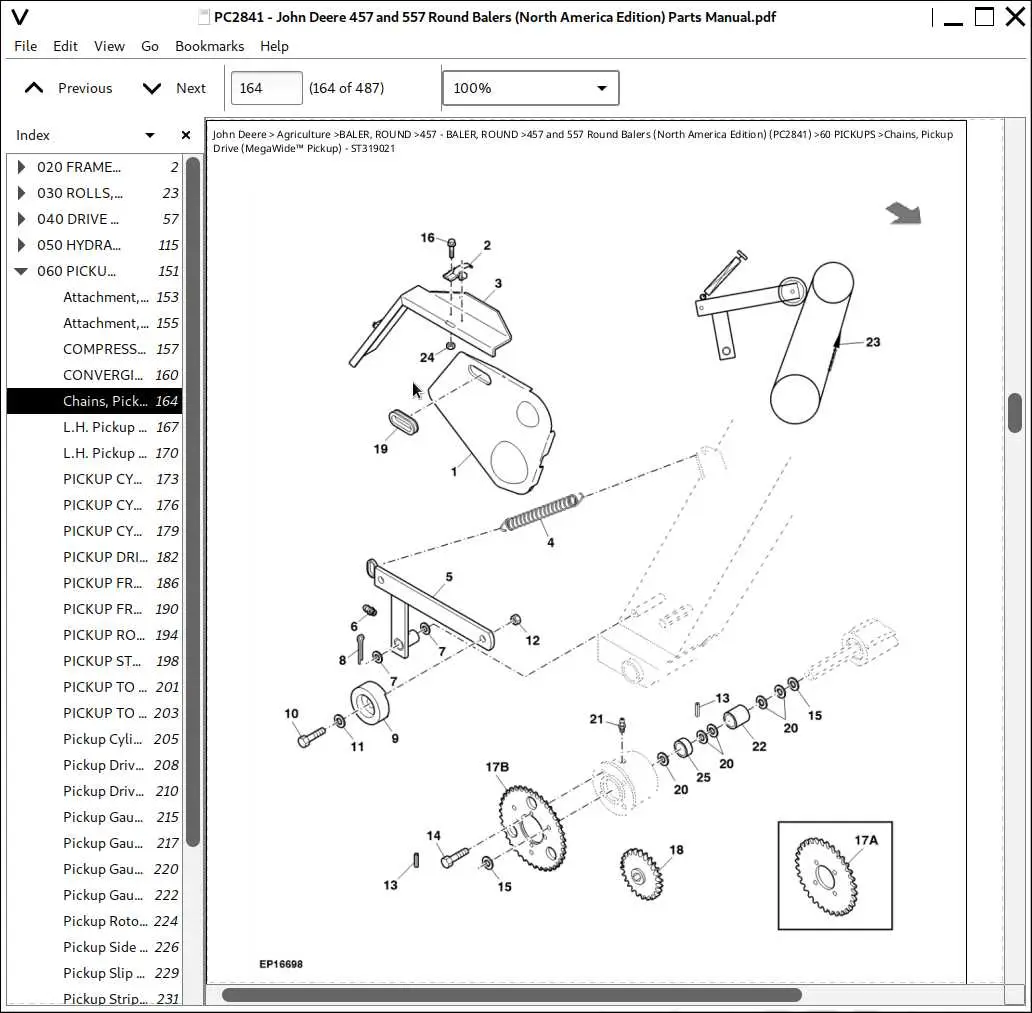The width and height of the screenshot is (1032, 1013).
Task: Open the View menu
Action: tap(109, 46)
